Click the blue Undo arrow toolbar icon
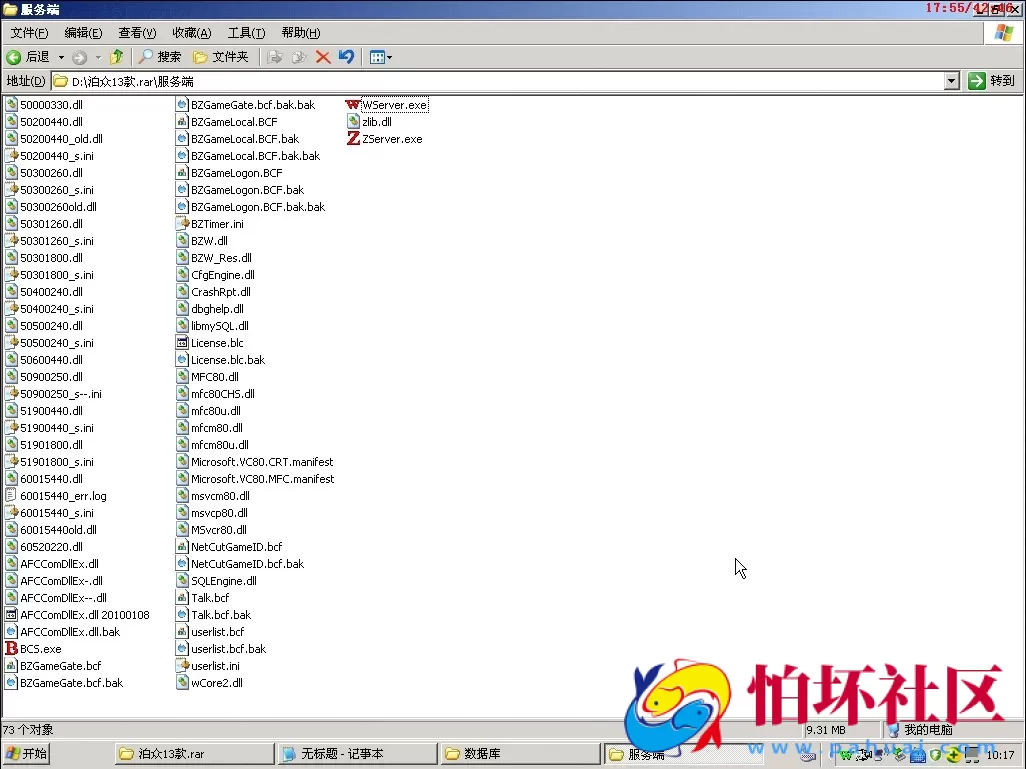The image size is (1026, 769). (x=346, y=57)
